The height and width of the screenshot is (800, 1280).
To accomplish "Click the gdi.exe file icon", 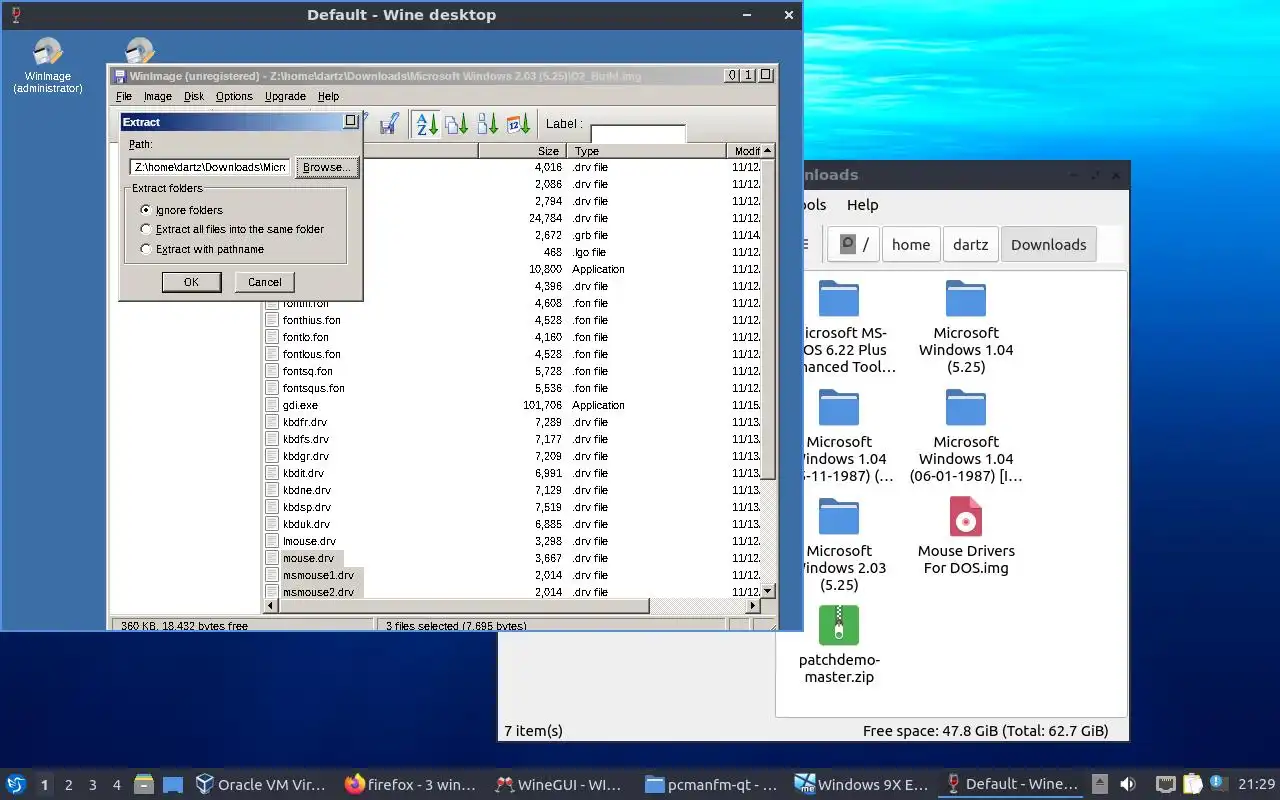I will (x=272, y=405).
